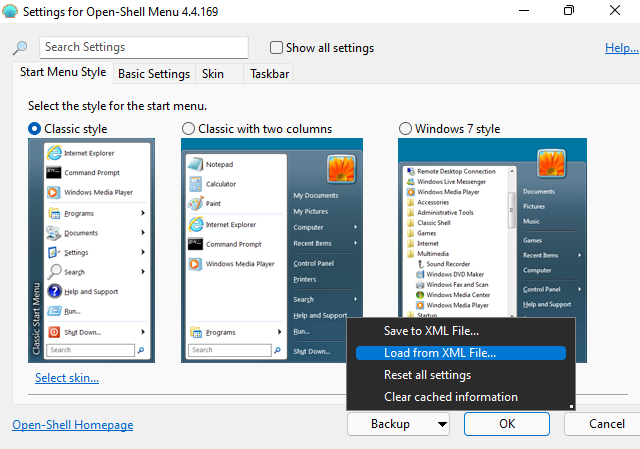Visit the Open-Shell Homepage link
640x449 pixels.
(73, 425)
